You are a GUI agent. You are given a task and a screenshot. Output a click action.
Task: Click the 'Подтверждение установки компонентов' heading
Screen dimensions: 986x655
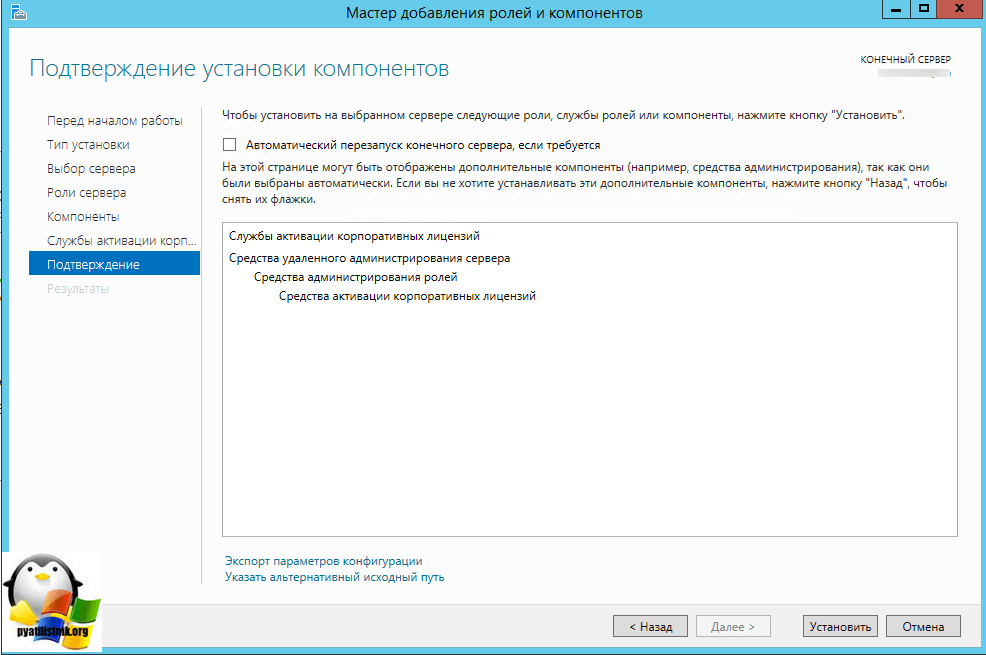point(239,68)
